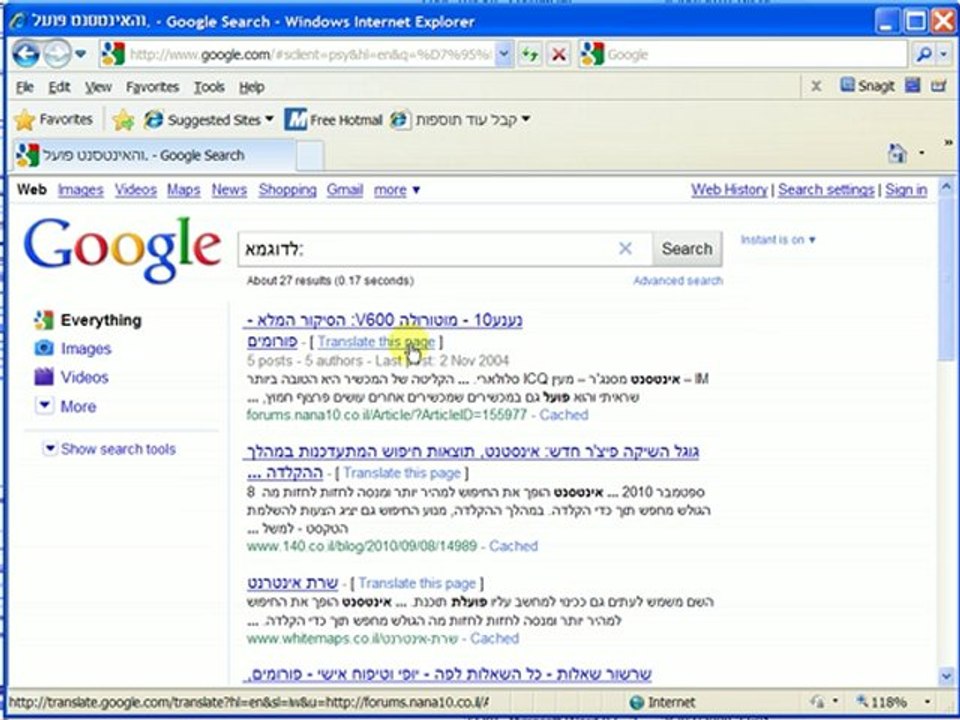Select the Google Search browser tab
Image resolution: width=960 pixels, height=720 pixels.
click(x=153, y=156)
